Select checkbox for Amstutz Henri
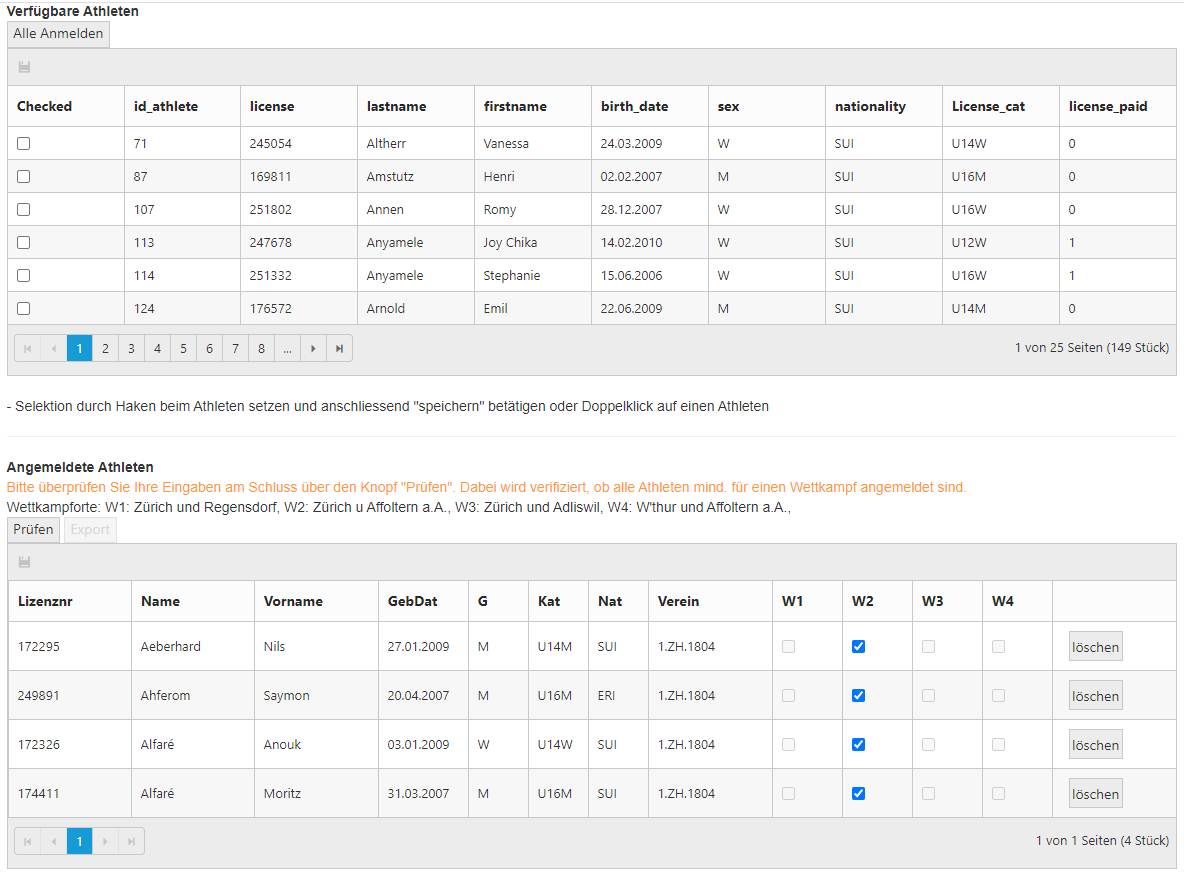The height and width of the screenshot is (879, 1184). pyautogui.click(x=24, y=176)
